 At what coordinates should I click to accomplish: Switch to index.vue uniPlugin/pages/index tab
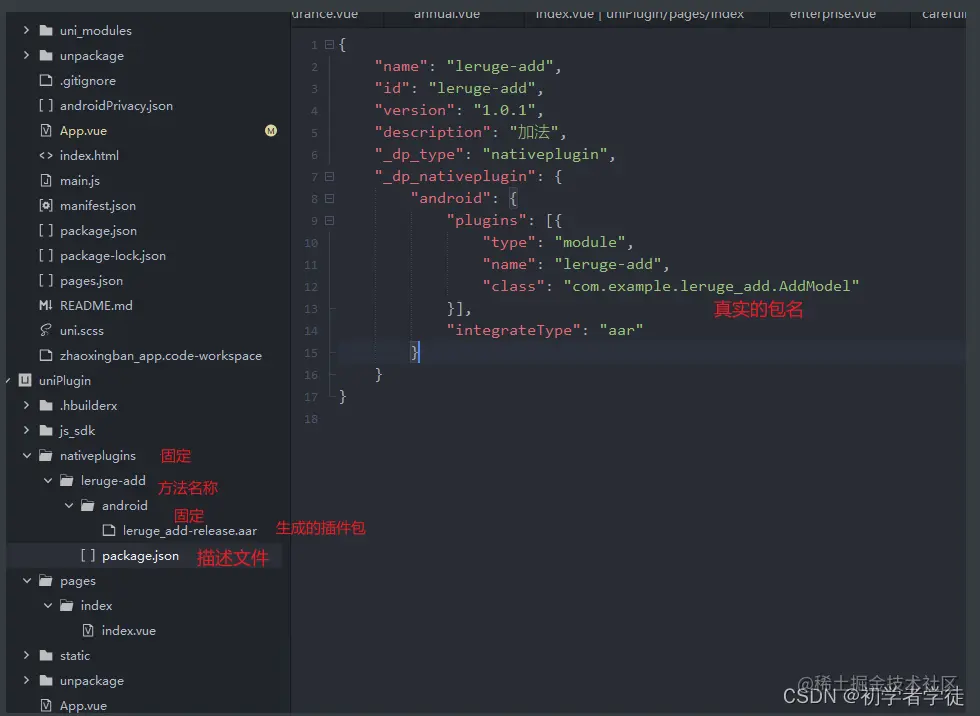[640, 14]
